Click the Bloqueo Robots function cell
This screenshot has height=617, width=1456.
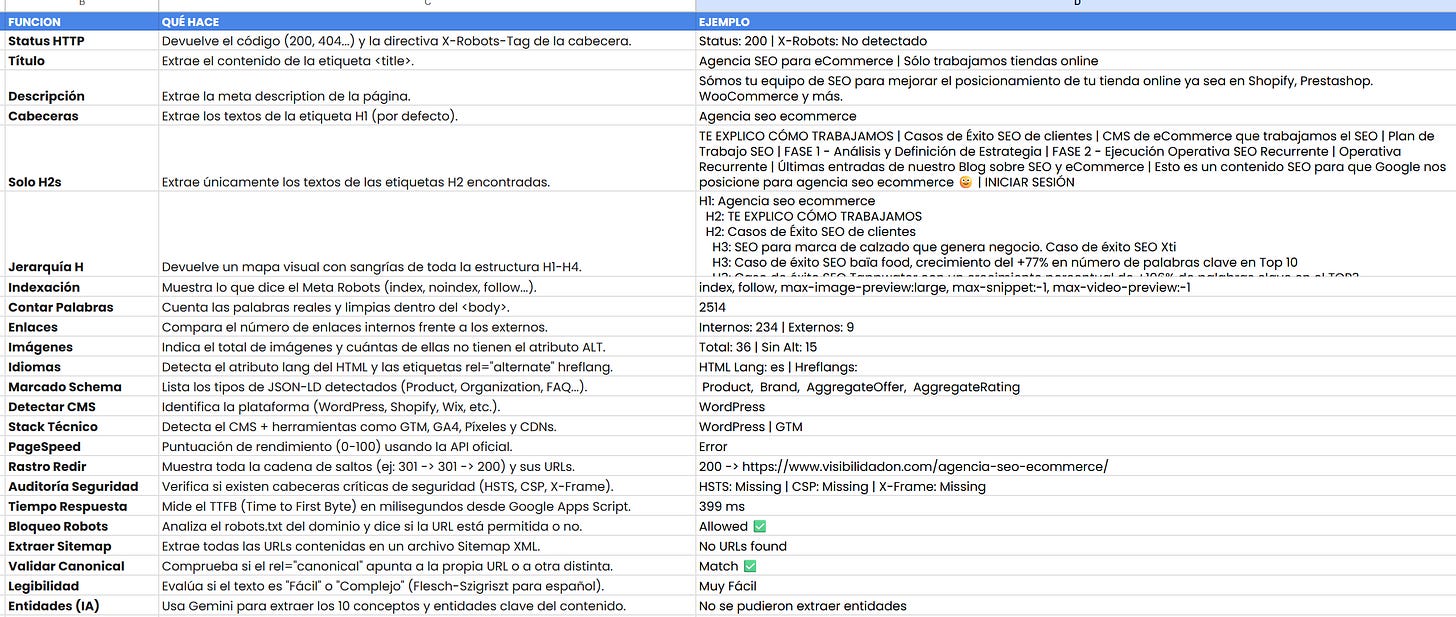click(x=80, y=527)
